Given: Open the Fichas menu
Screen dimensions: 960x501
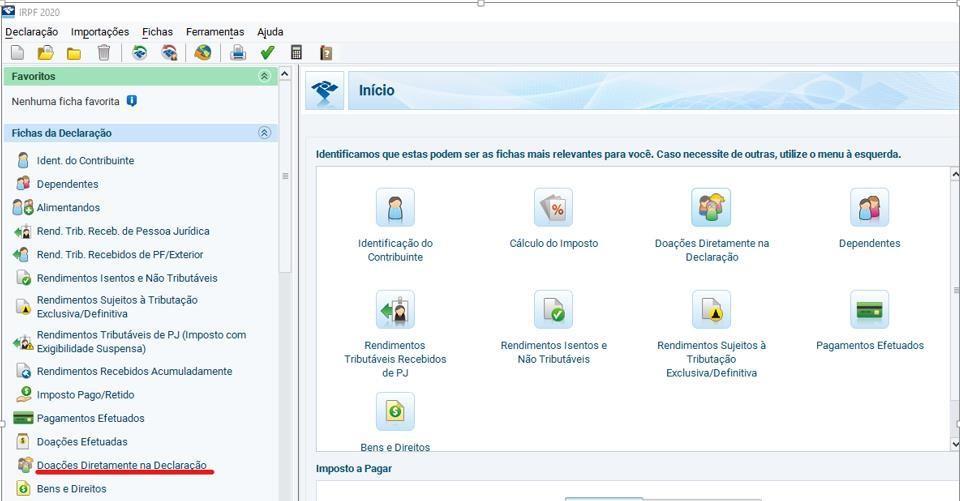Looking at the screenshot, I should [157, 32].
